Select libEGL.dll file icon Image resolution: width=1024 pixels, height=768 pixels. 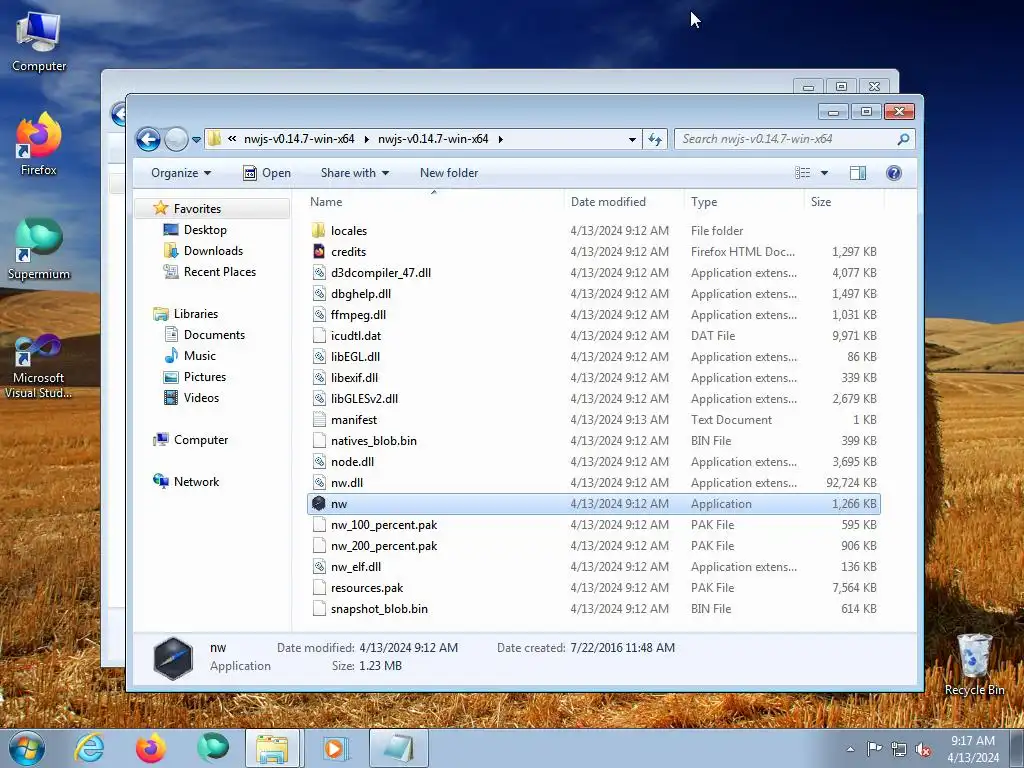[x=319, y=357]
